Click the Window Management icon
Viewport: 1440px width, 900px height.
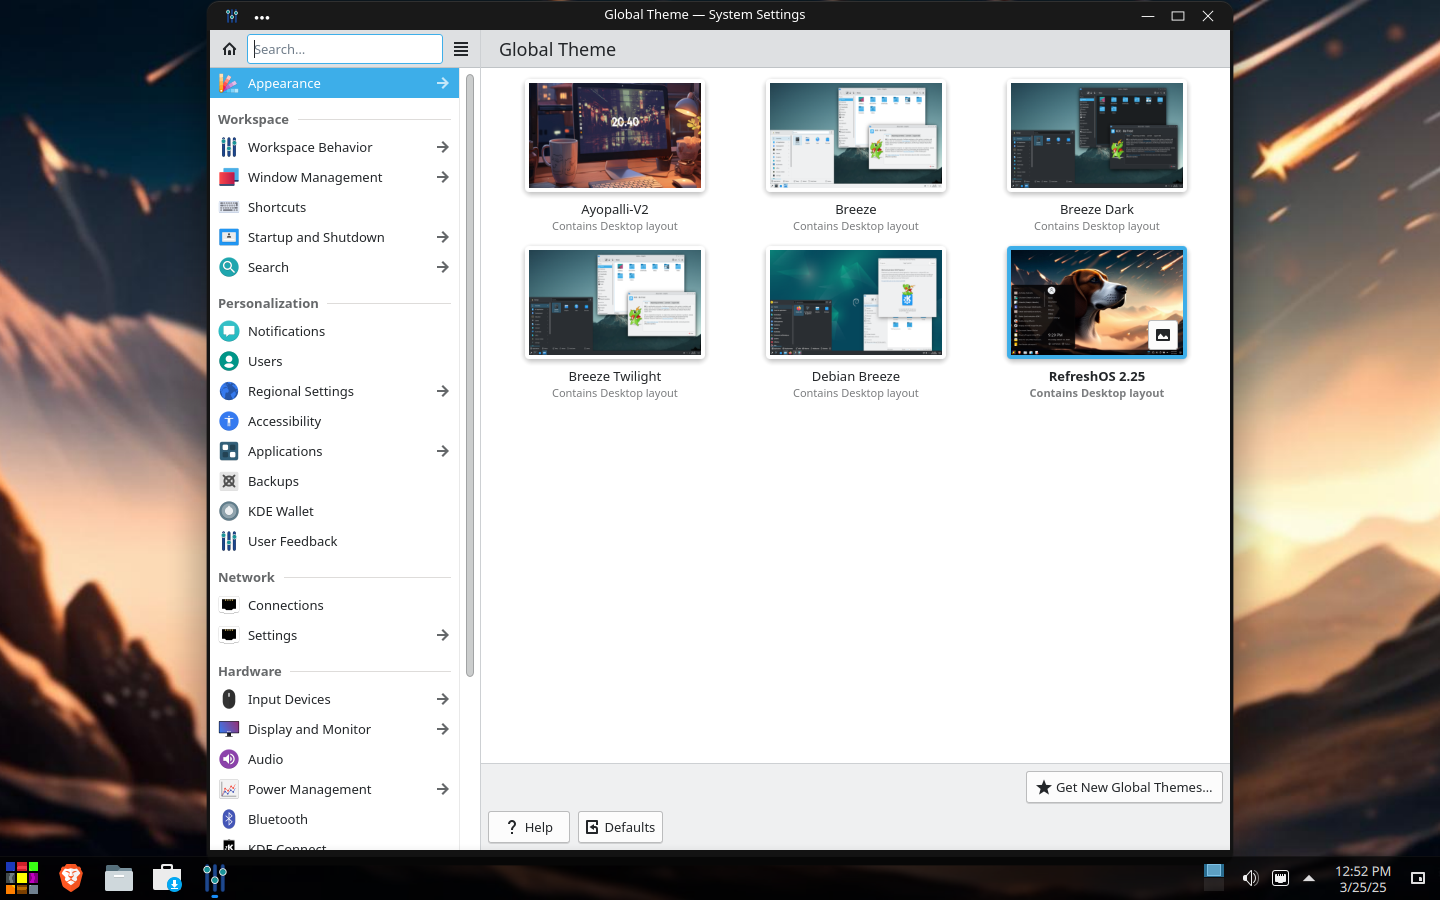click(x=229, y=177)
